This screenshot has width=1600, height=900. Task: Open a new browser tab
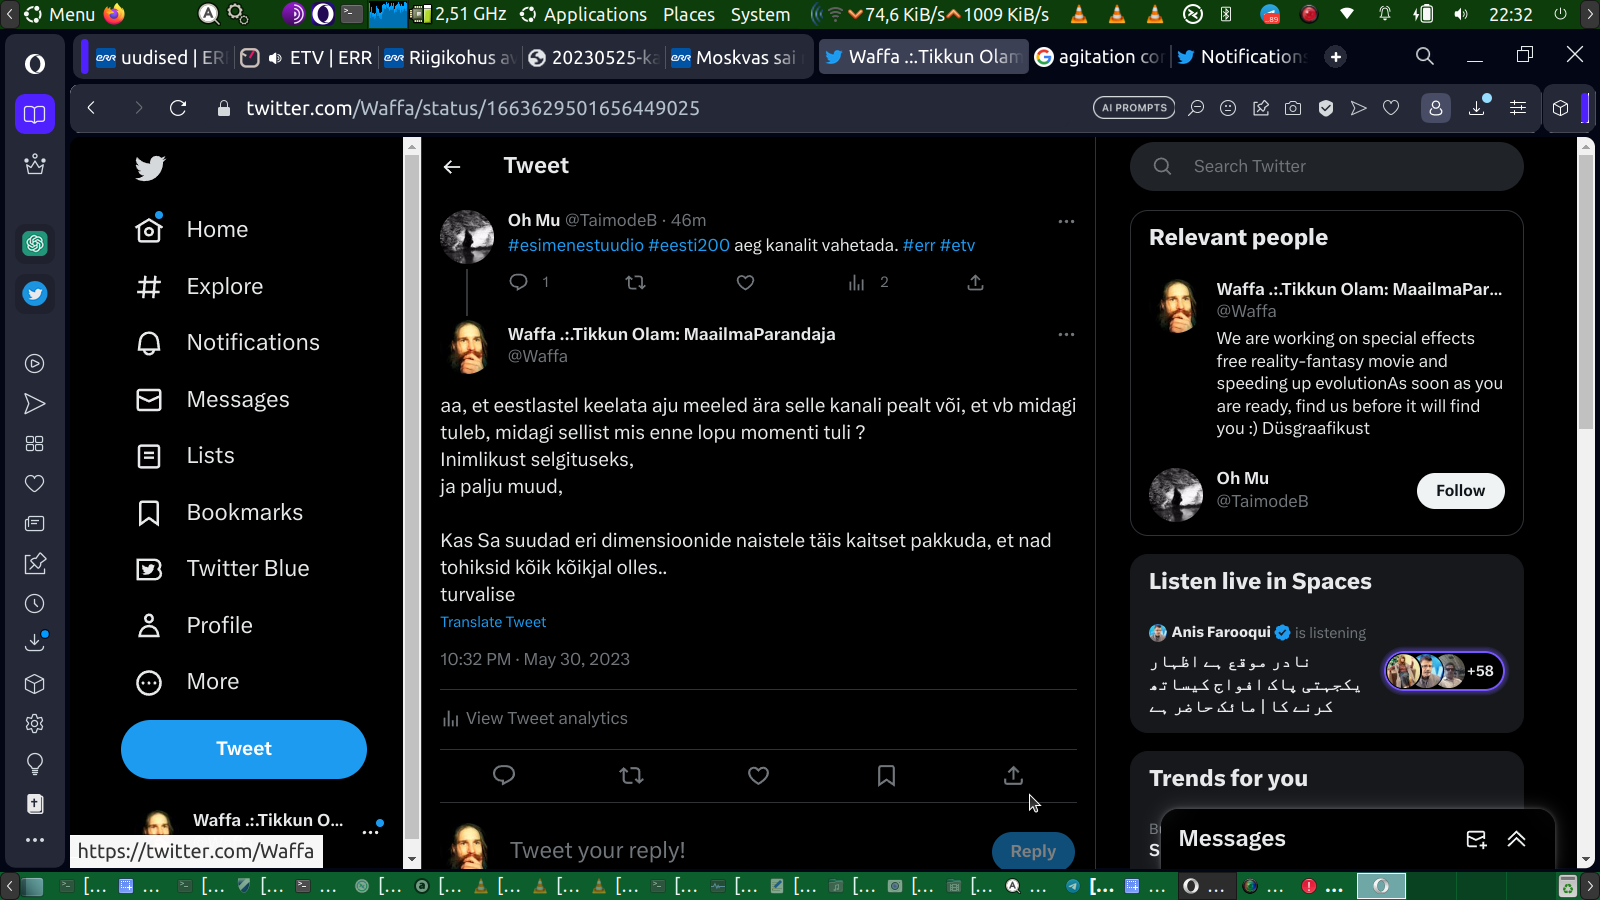click(x=1335, y=57)
